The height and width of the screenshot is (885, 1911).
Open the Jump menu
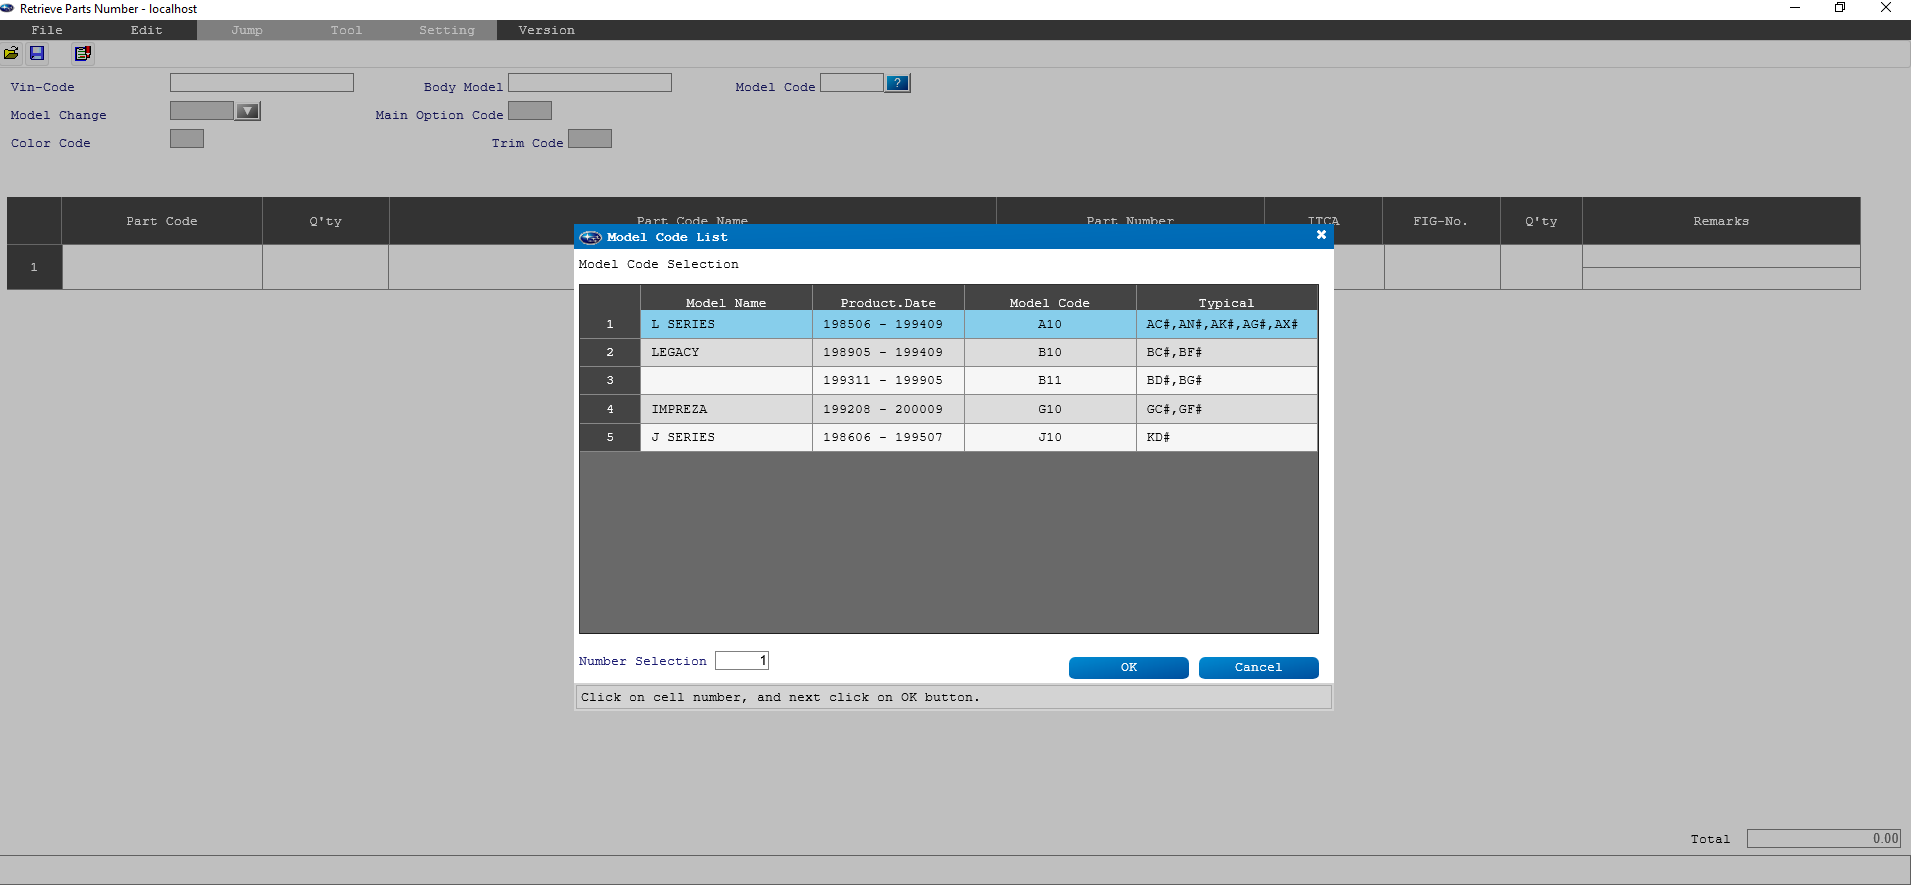[247, 30]
